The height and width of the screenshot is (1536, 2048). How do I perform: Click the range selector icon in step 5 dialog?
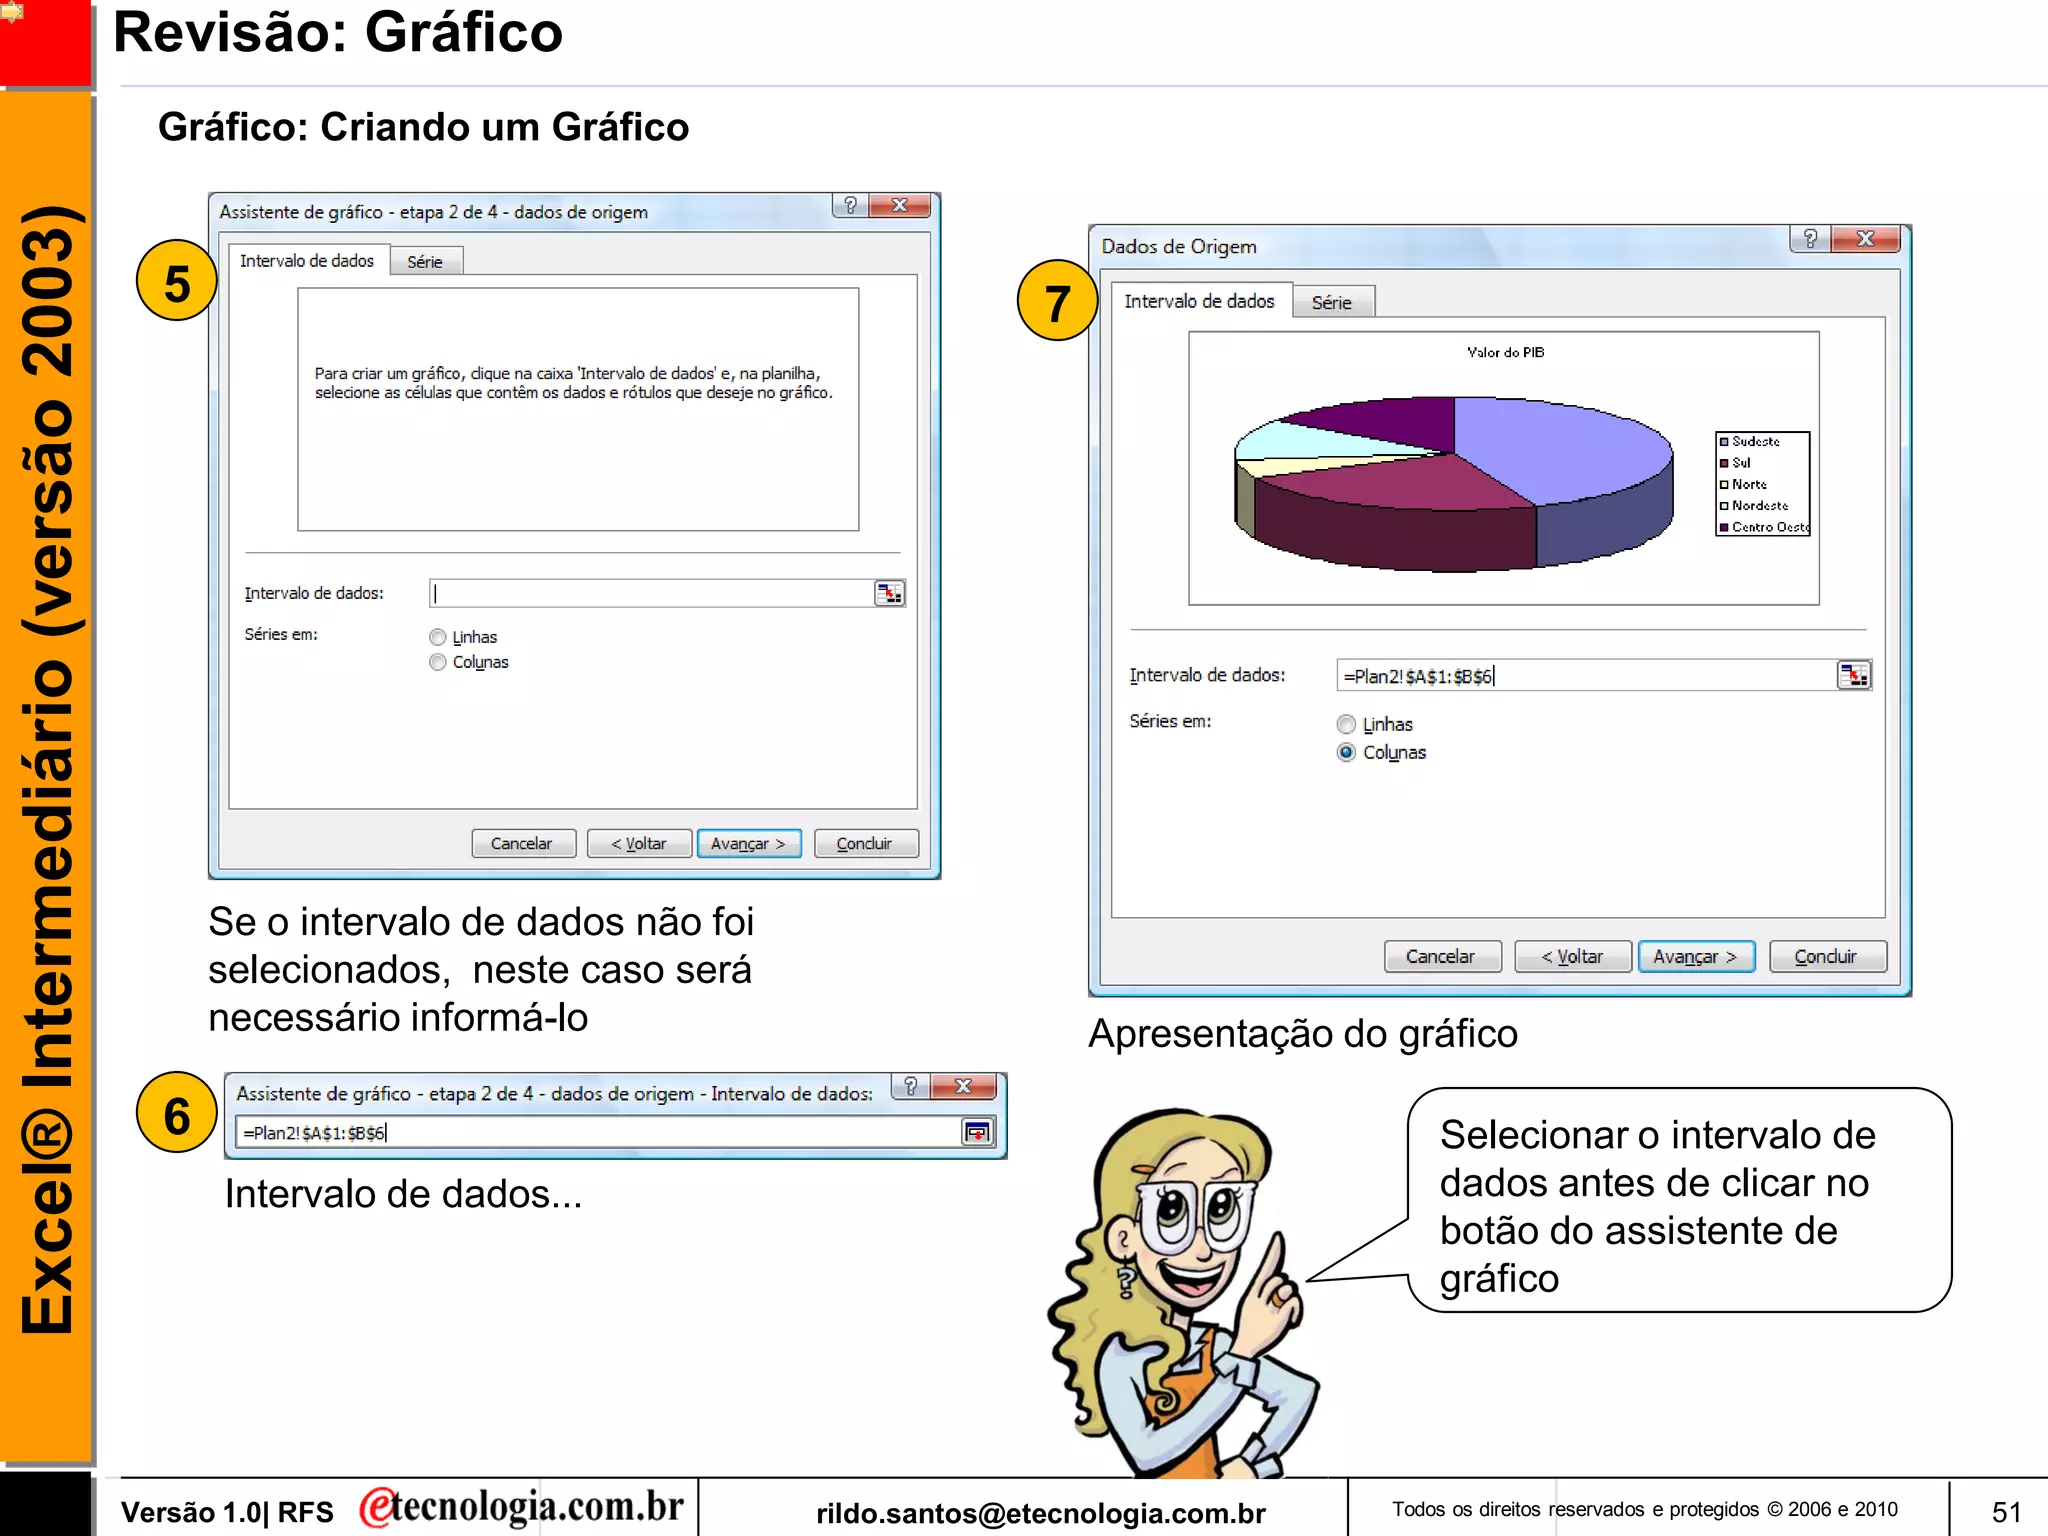coord(889,593)
